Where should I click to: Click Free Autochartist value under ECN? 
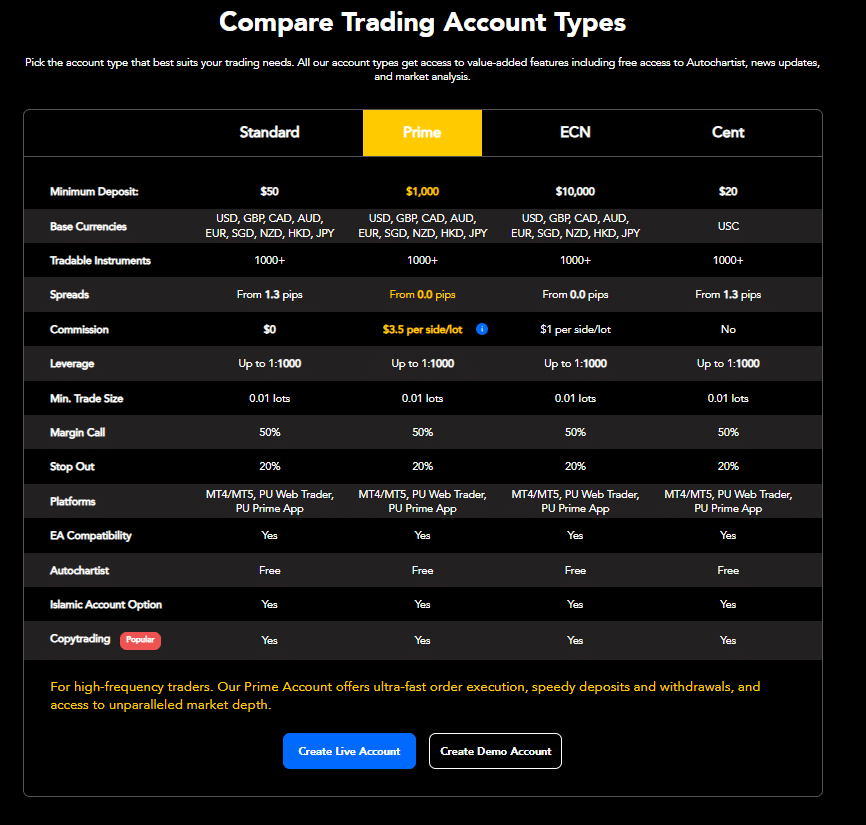coord(575,570)
